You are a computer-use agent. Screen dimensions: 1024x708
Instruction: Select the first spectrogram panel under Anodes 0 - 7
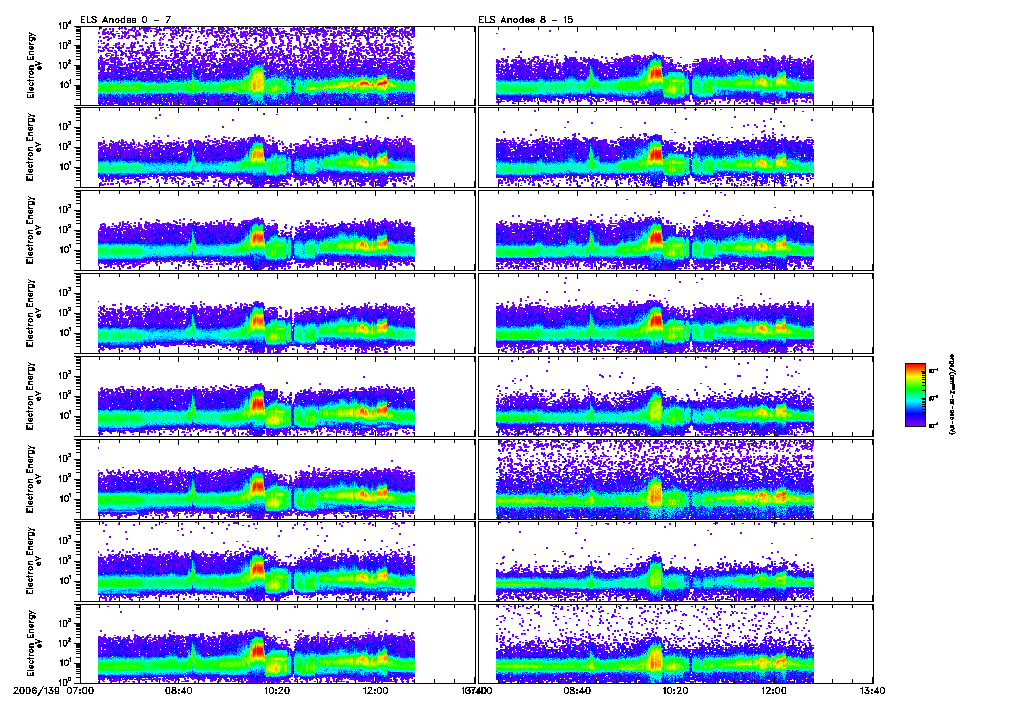[276, 66]
